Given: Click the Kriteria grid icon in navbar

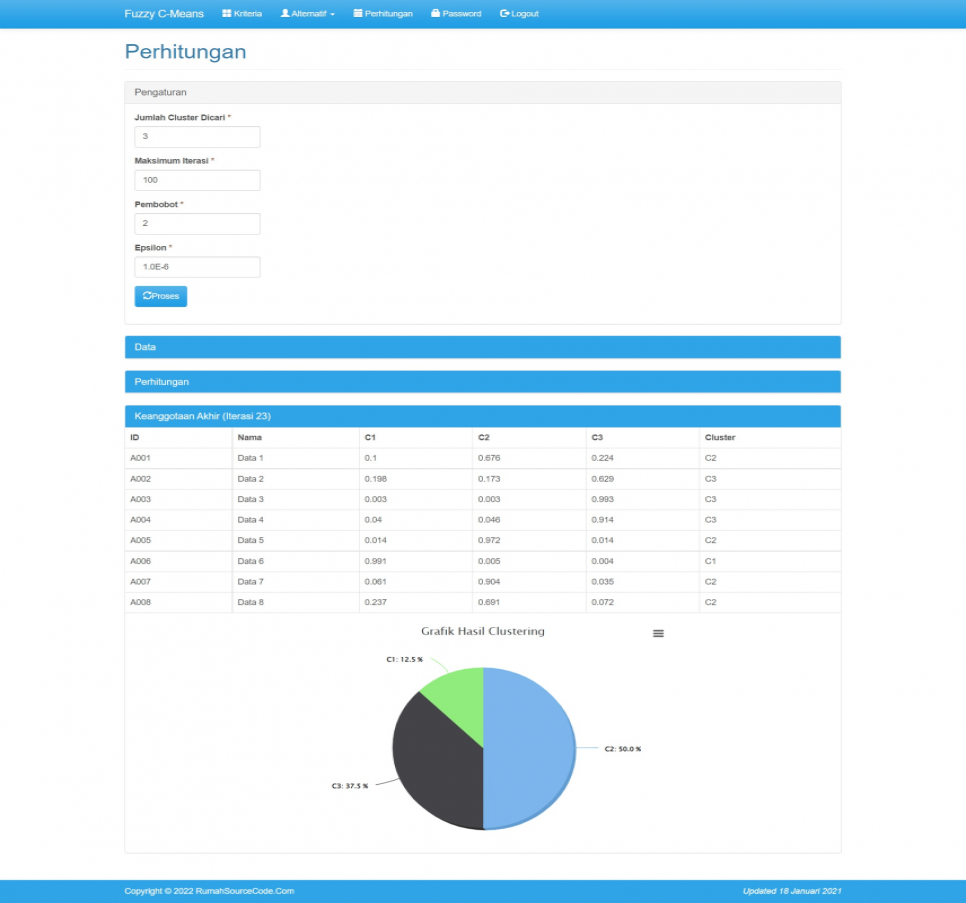Looking at the screenshot, I should 227,14.
